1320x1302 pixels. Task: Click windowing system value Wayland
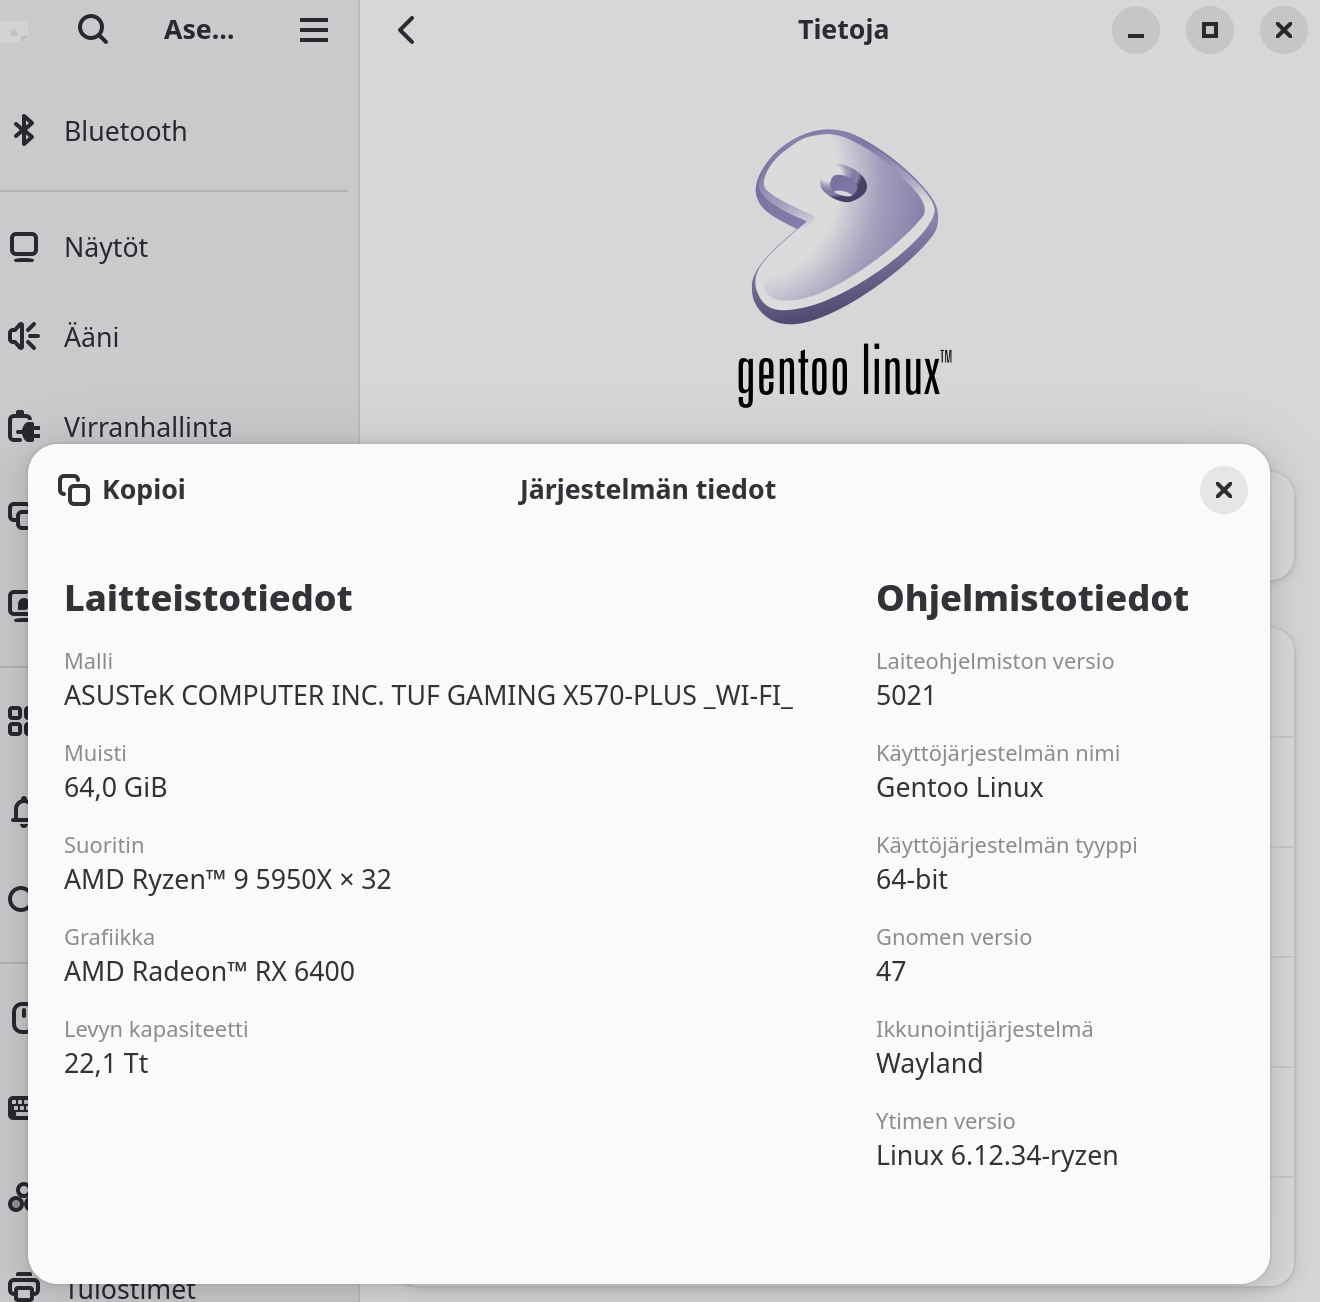point(930,1064)
